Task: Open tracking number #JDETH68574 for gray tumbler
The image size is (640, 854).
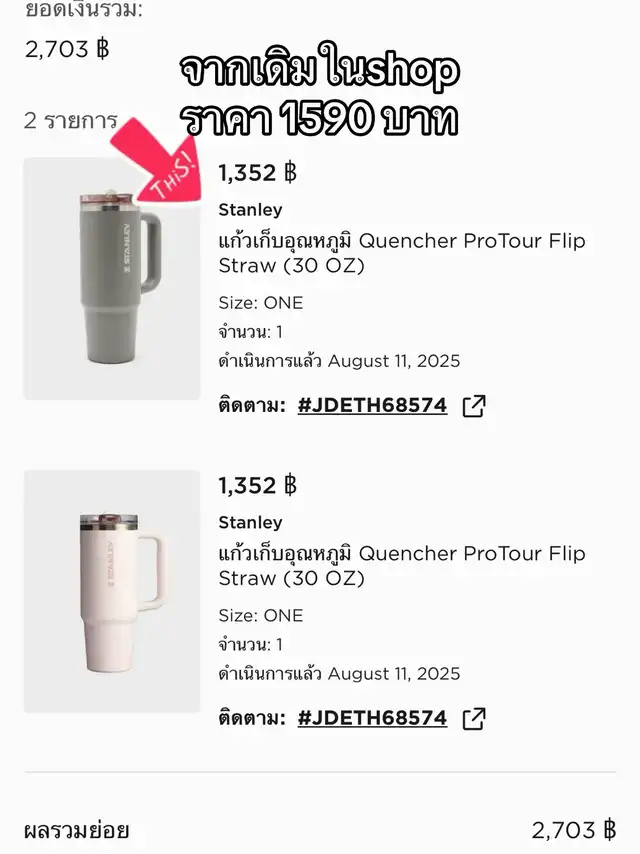Action: click(x=373, y=405)
